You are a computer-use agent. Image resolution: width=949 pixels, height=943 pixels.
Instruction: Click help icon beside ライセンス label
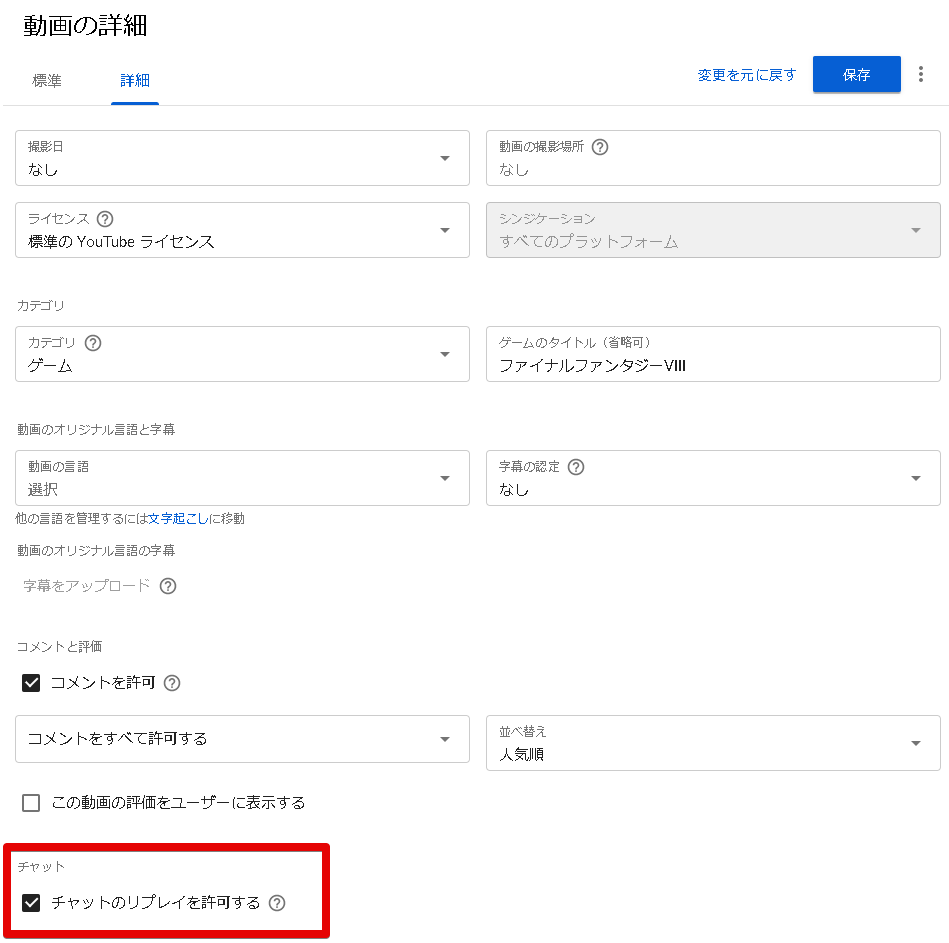[105, 219]
